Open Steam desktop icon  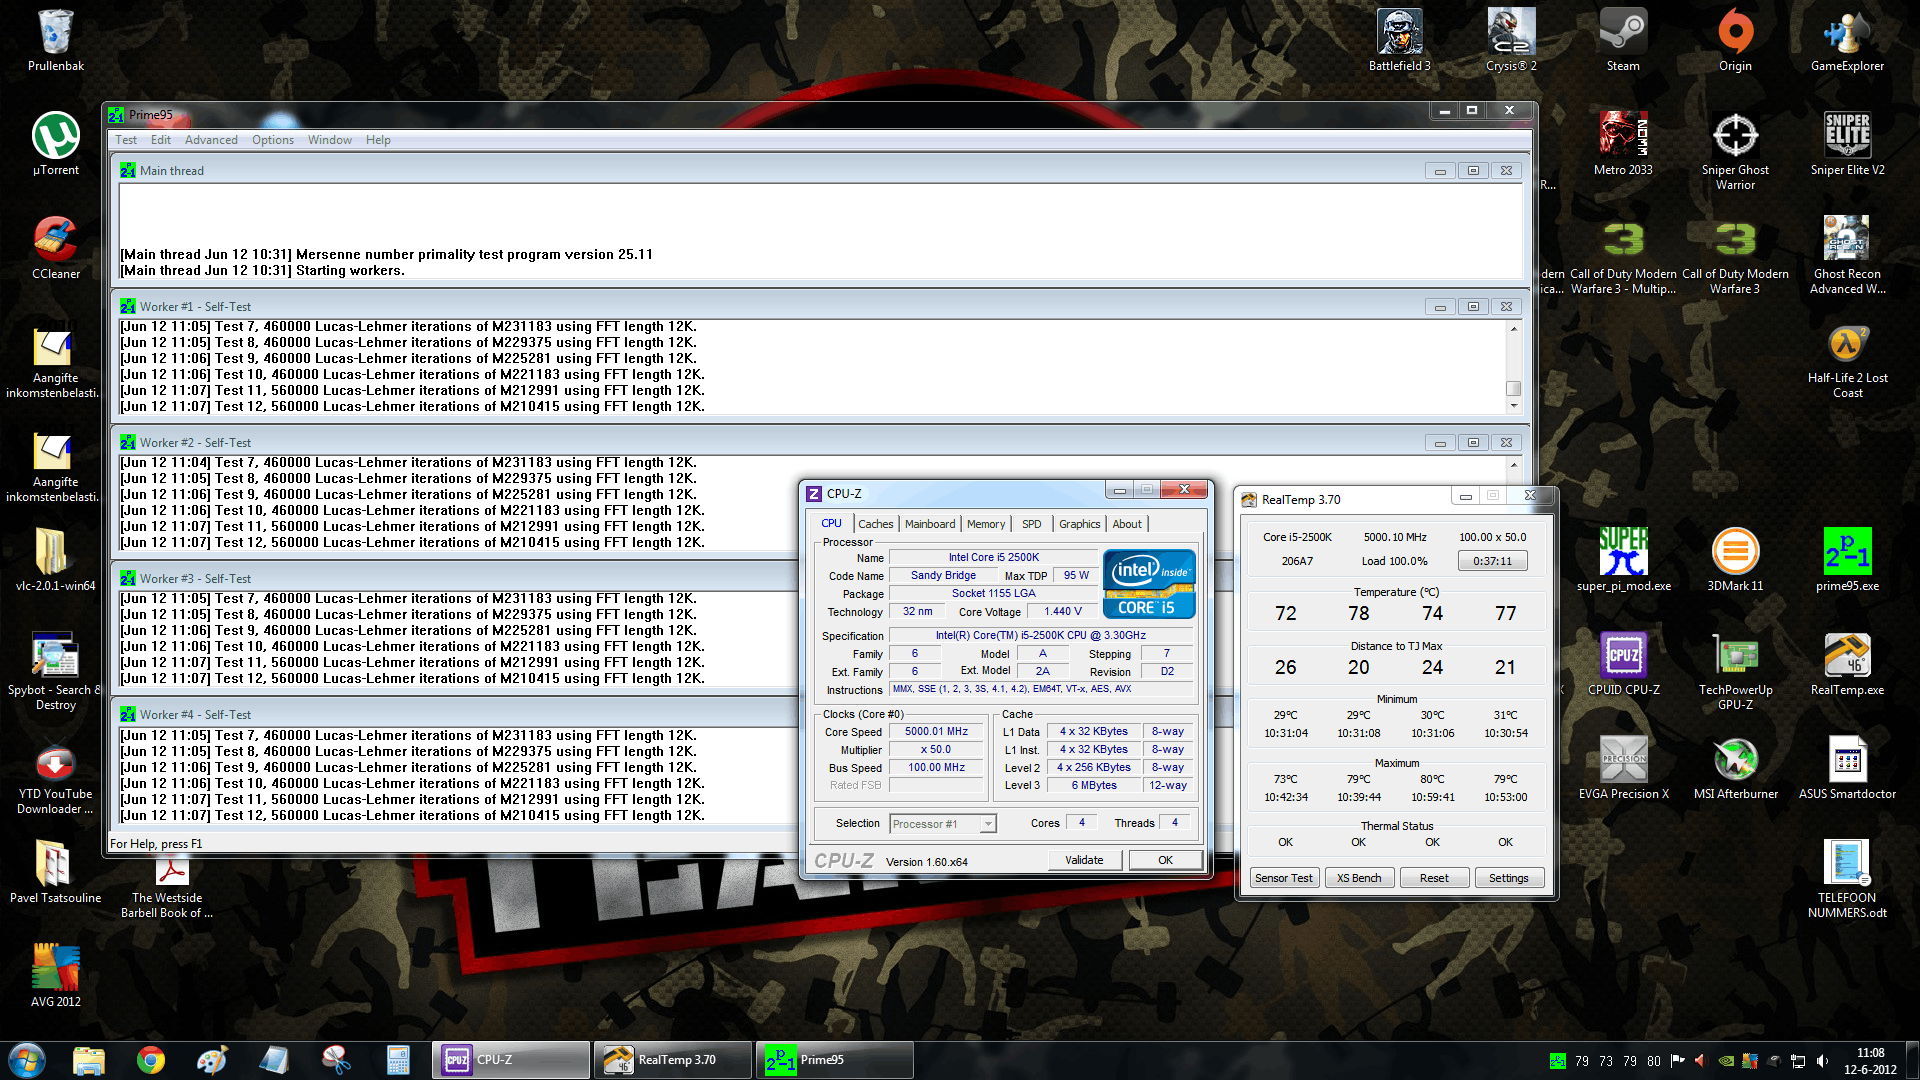(x=1623, y=40)
